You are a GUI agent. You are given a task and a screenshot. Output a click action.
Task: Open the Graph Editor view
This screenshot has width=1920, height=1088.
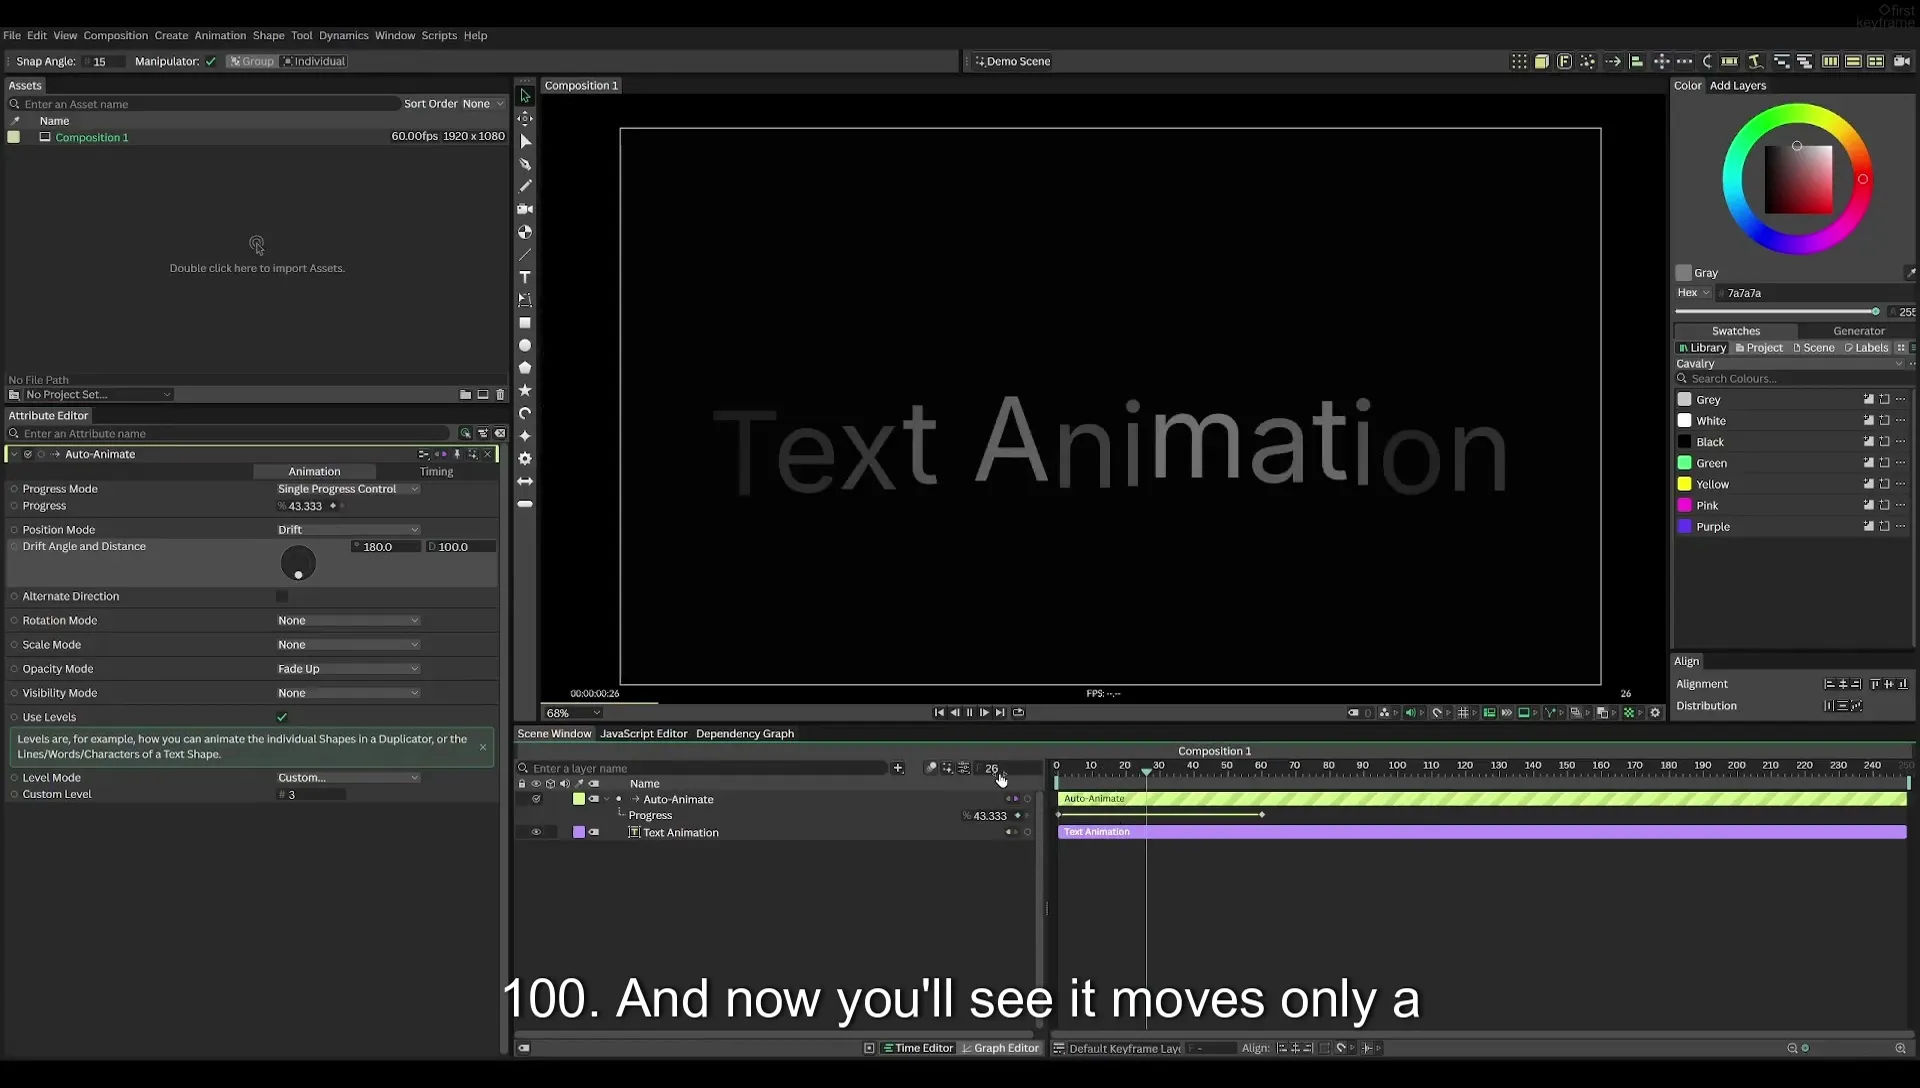(x=1000, y=1048)
